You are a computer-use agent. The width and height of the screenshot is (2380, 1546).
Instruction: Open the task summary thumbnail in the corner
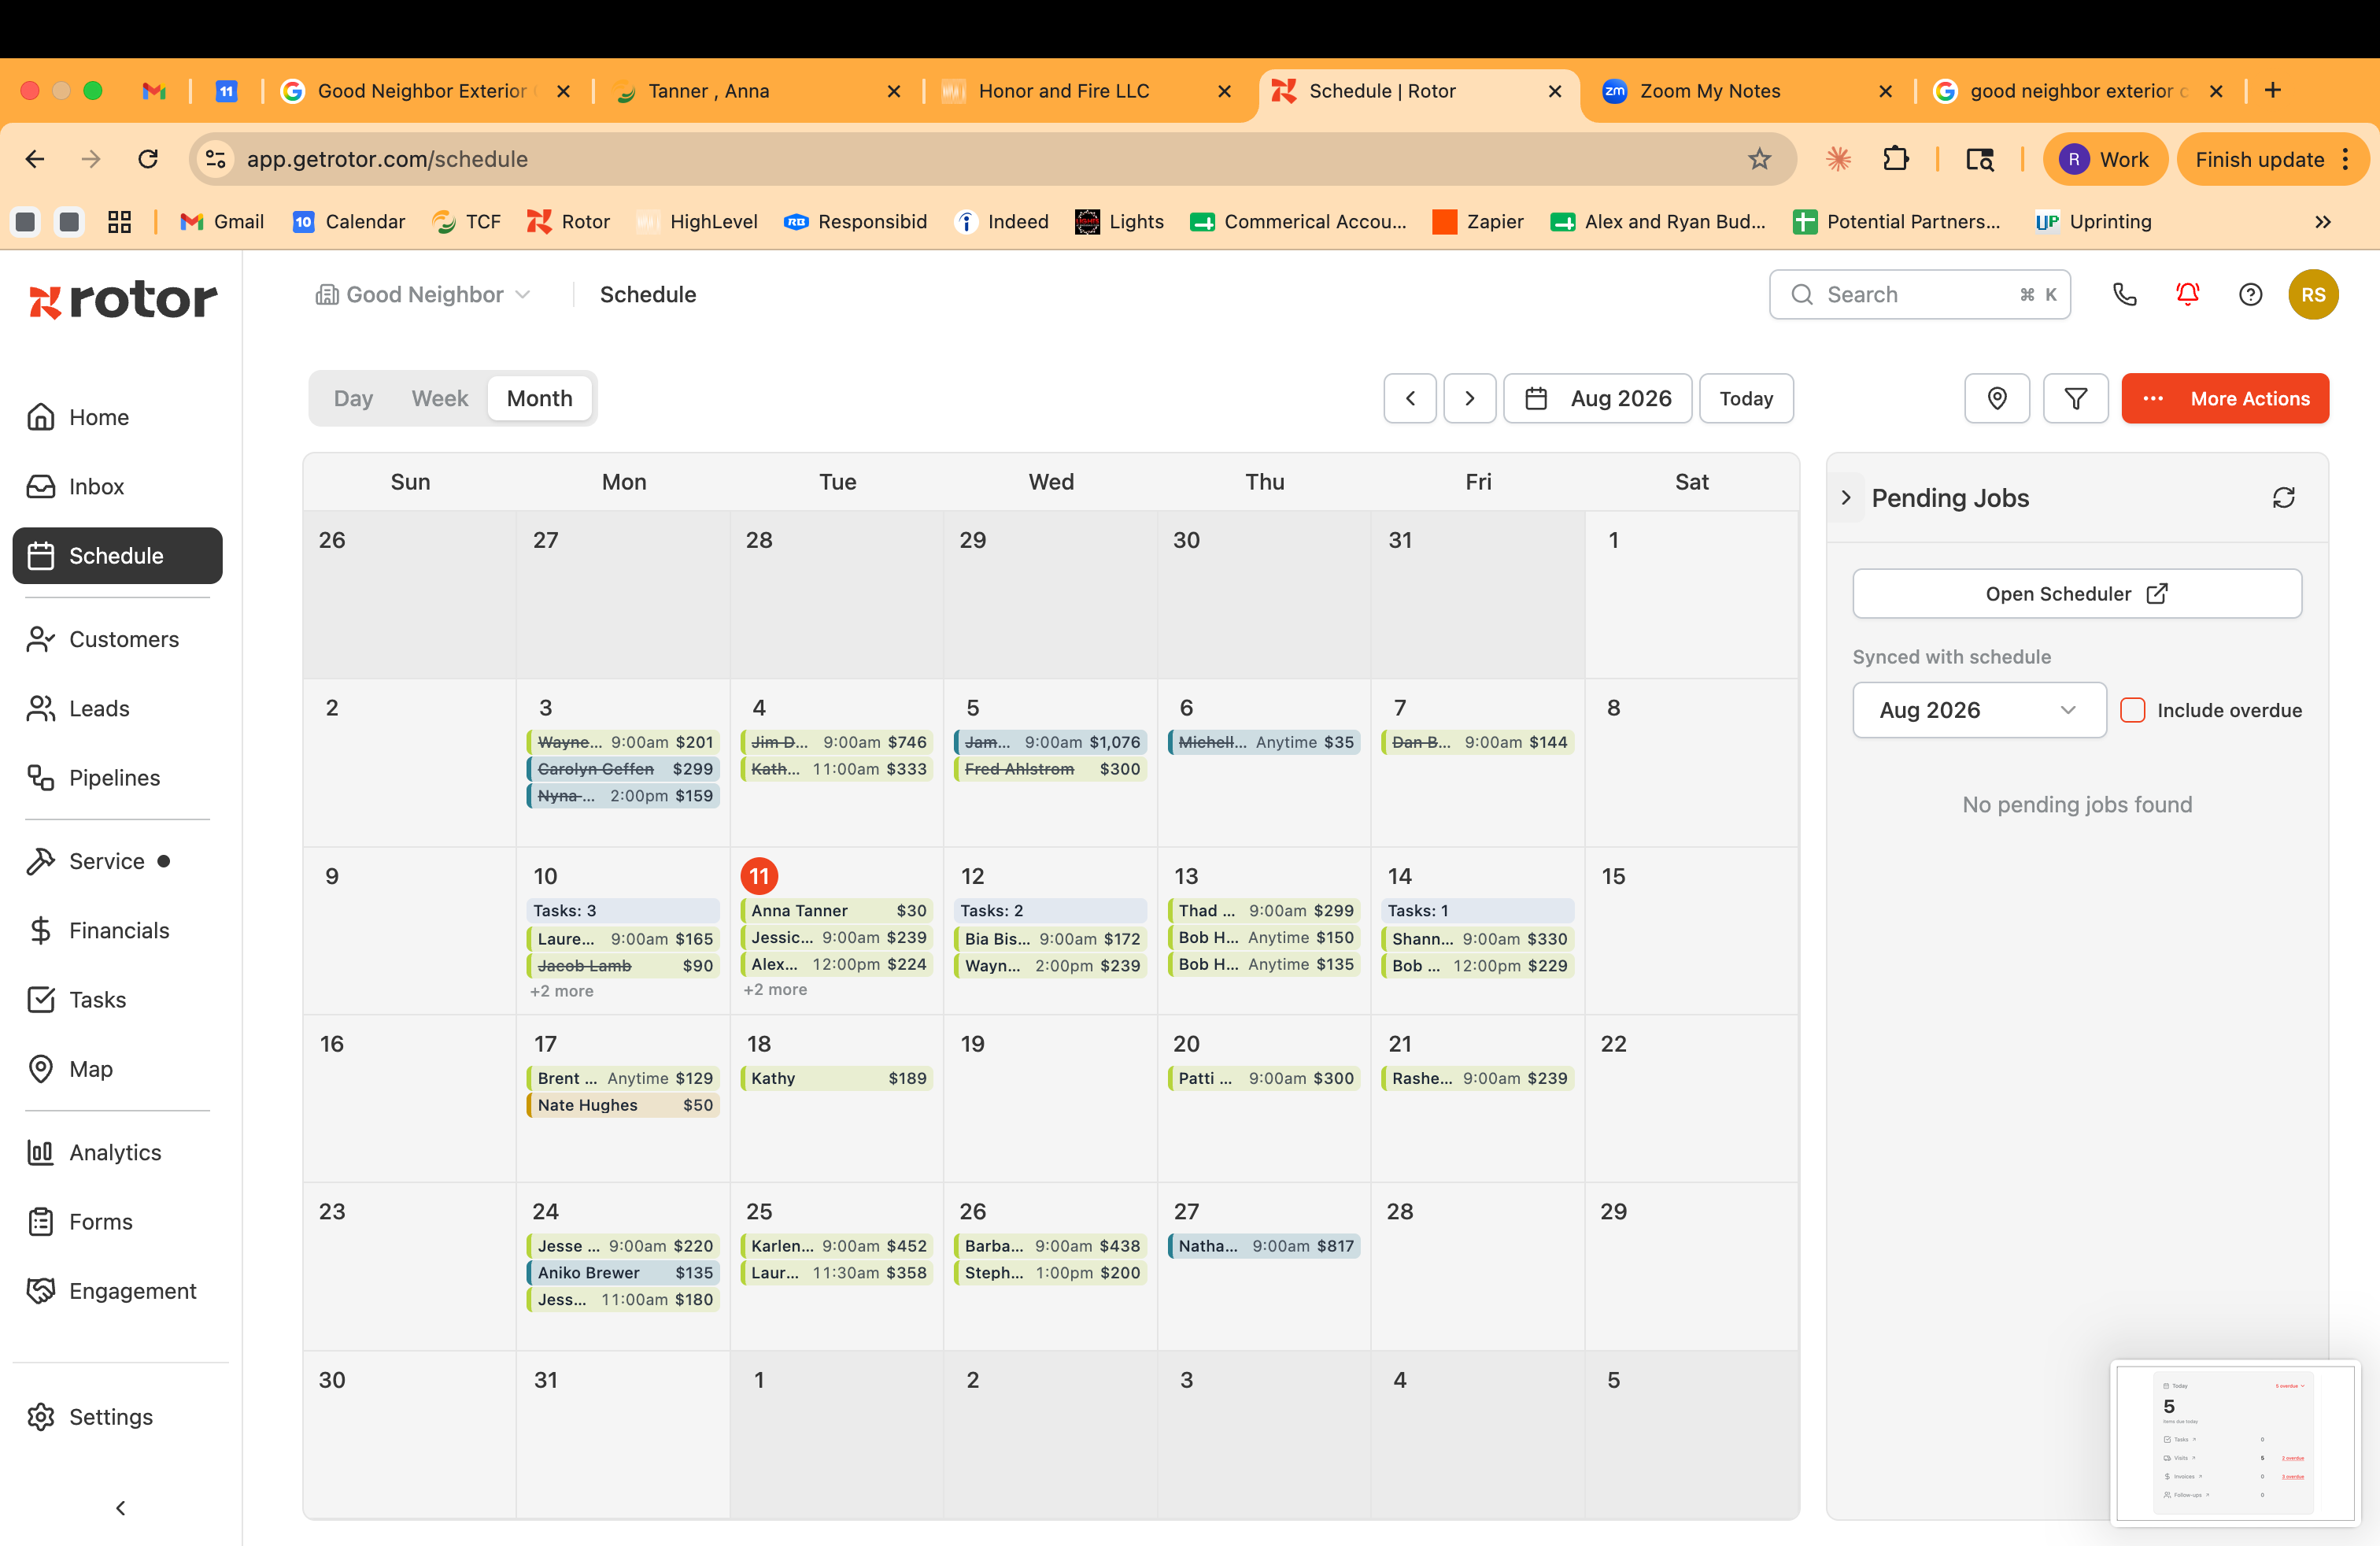[2235, 1442]
